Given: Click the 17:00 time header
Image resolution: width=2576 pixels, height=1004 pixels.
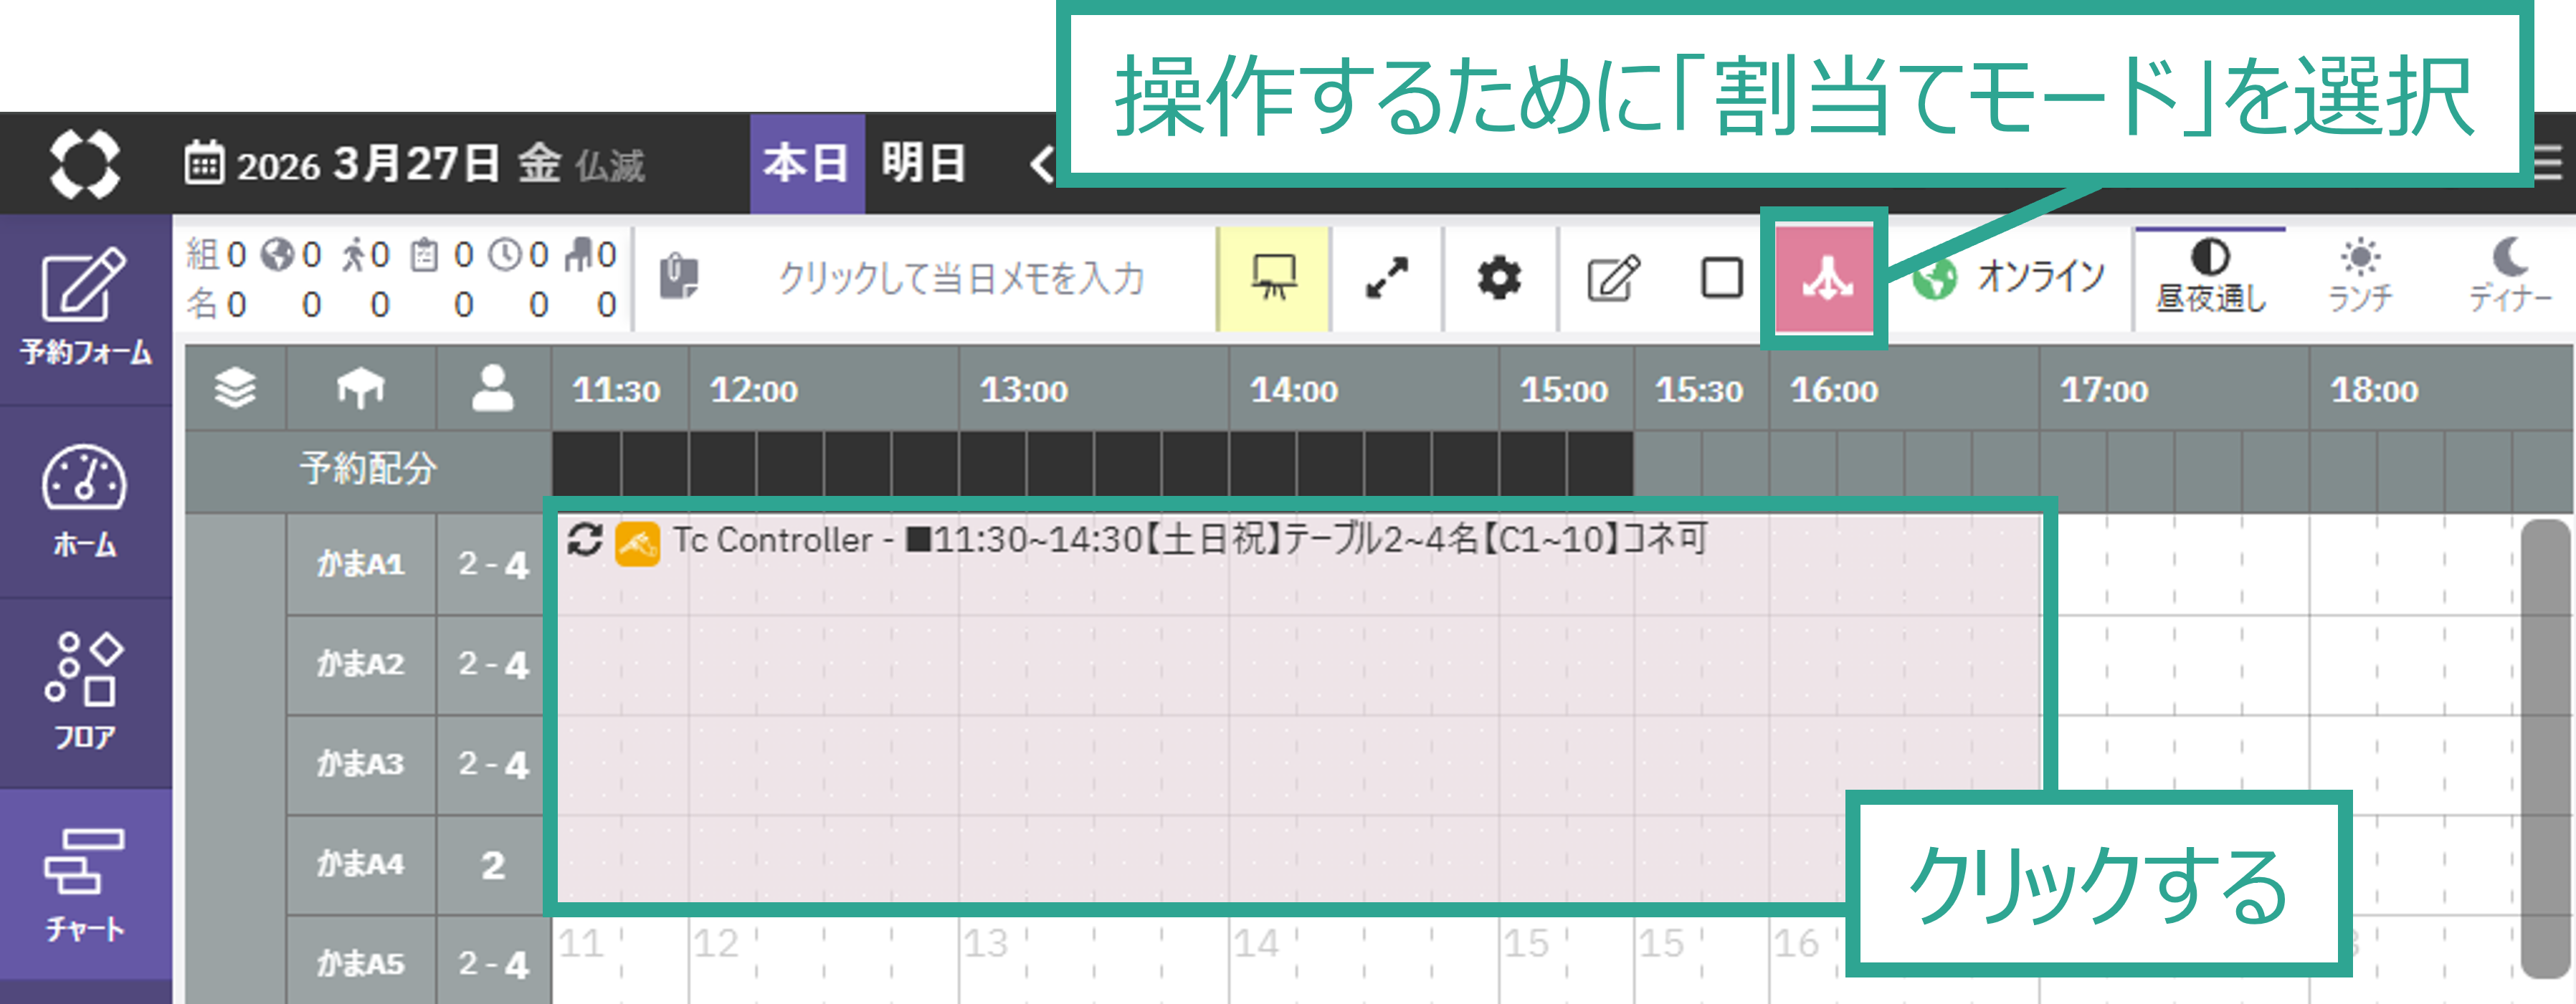Looking at the screenshot, I should (x=2104, y=390).
